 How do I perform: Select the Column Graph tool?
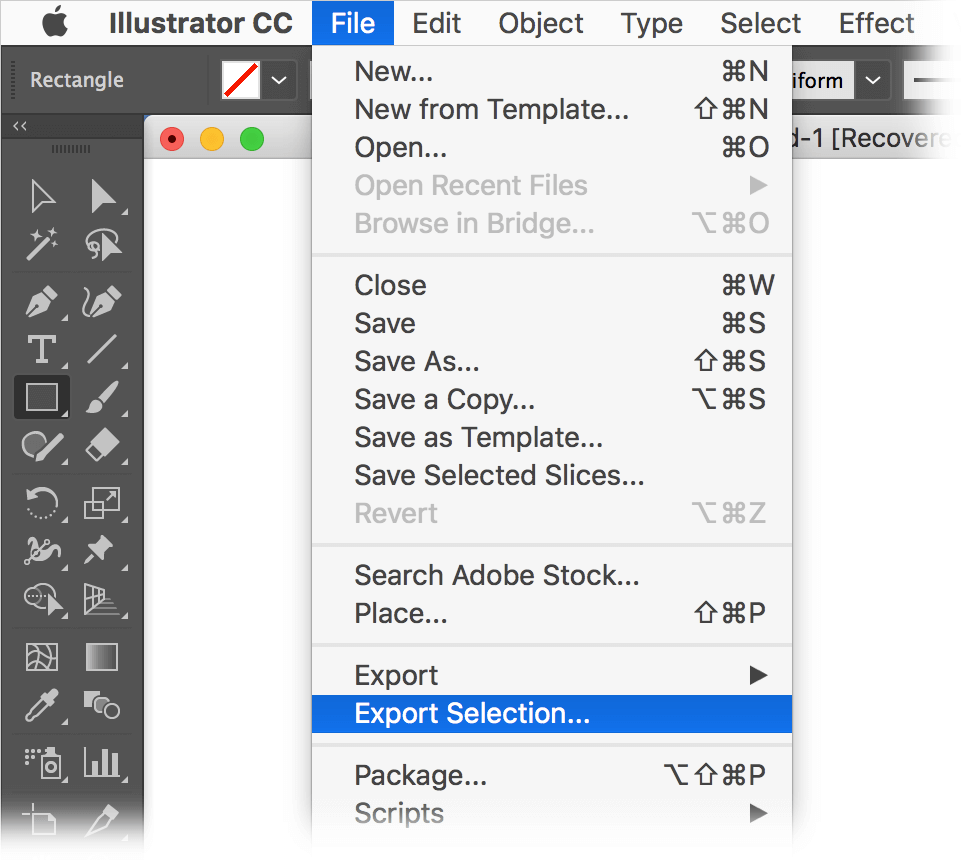(x=102, y=763)
